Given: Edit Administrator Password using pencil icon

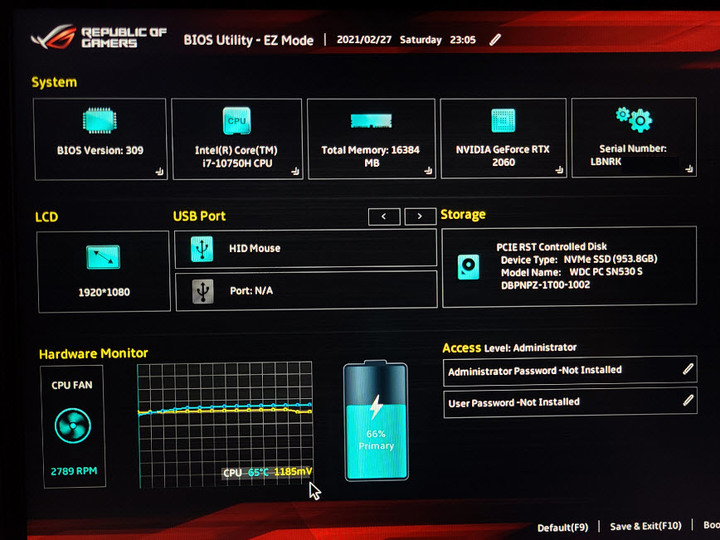Looking at the screenshot, I should point(688,369).
